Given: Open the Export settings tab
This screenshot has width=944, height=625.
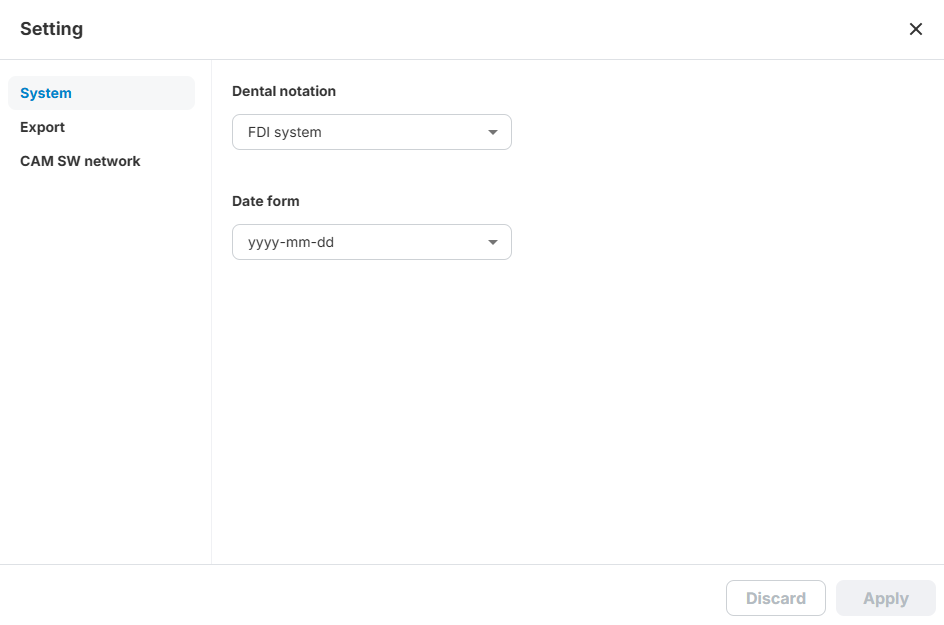Looking at the screenshot, I should [42, 127].
